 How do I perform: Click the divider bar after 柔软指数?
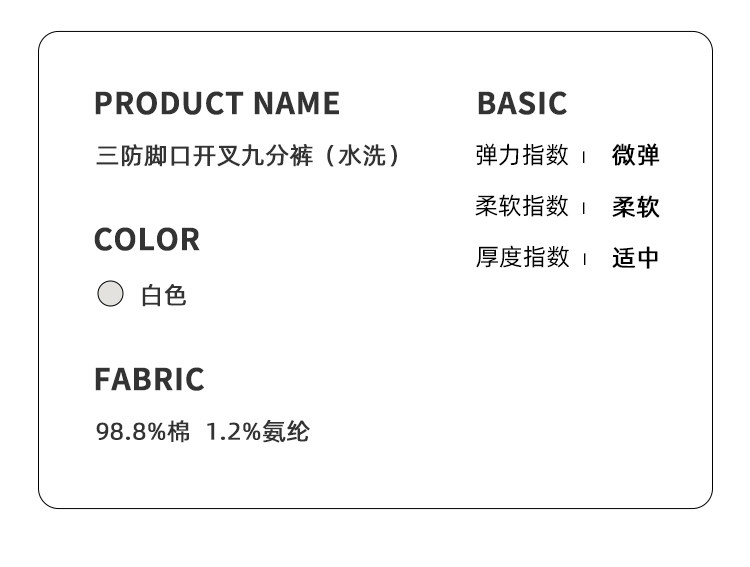[584, 208]
